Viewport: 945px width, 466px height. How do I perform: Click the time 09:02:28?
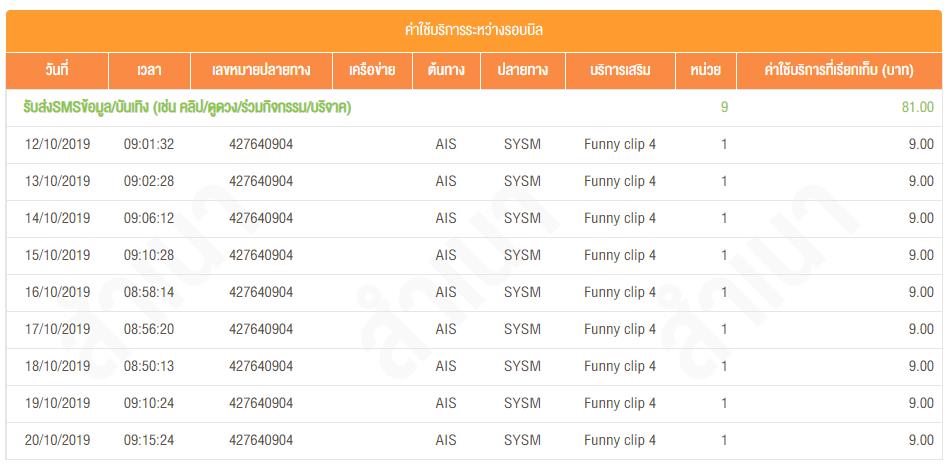(149, 181)
